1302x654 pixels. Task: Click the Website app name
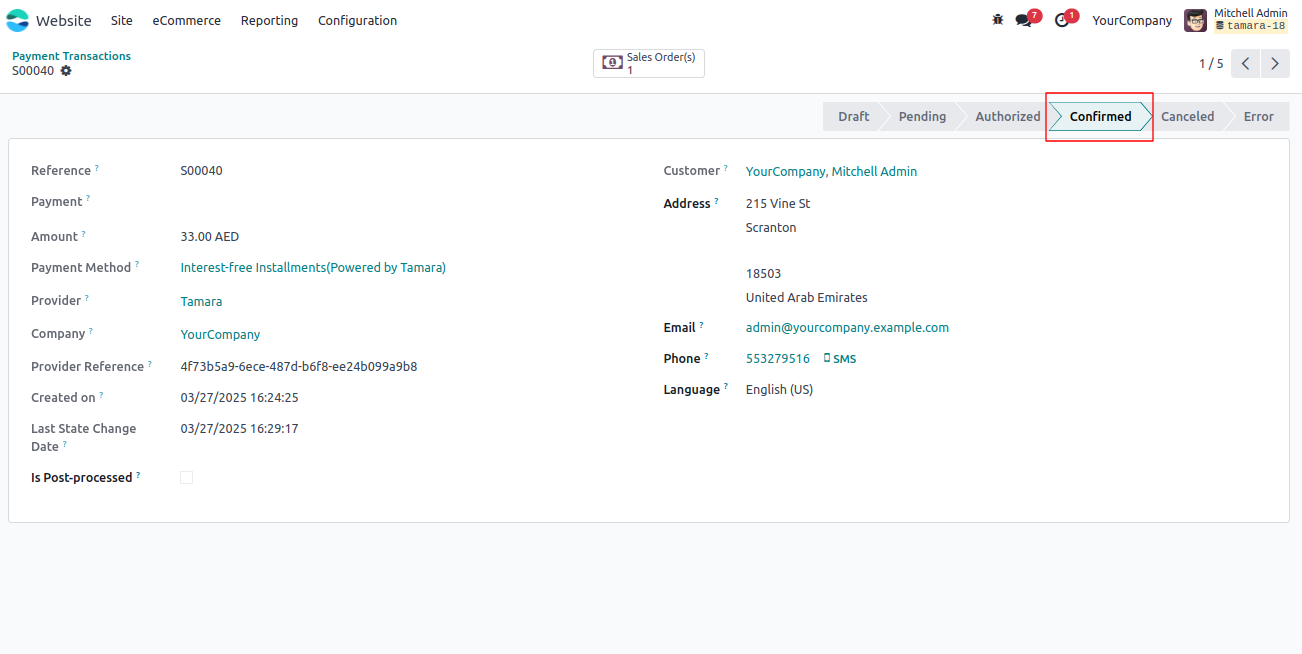coord(63,20)
